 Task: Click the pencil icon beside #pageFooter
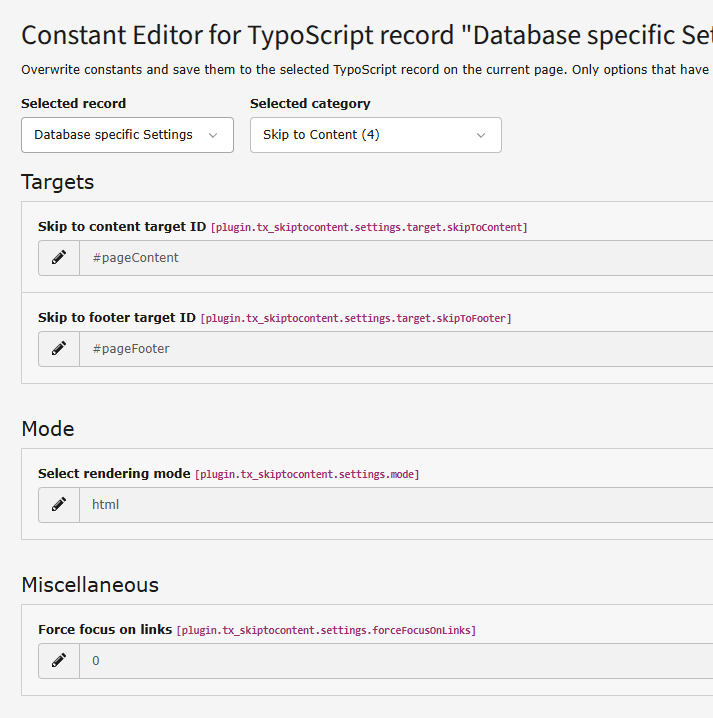pyautogui.click(x=59, y=349)
